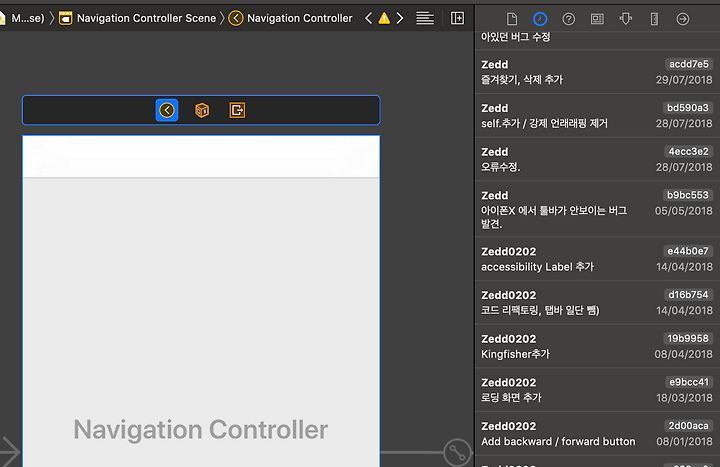Click the M...se) breadcrumb item
This screenshot has width=720, height=467.
28,18
